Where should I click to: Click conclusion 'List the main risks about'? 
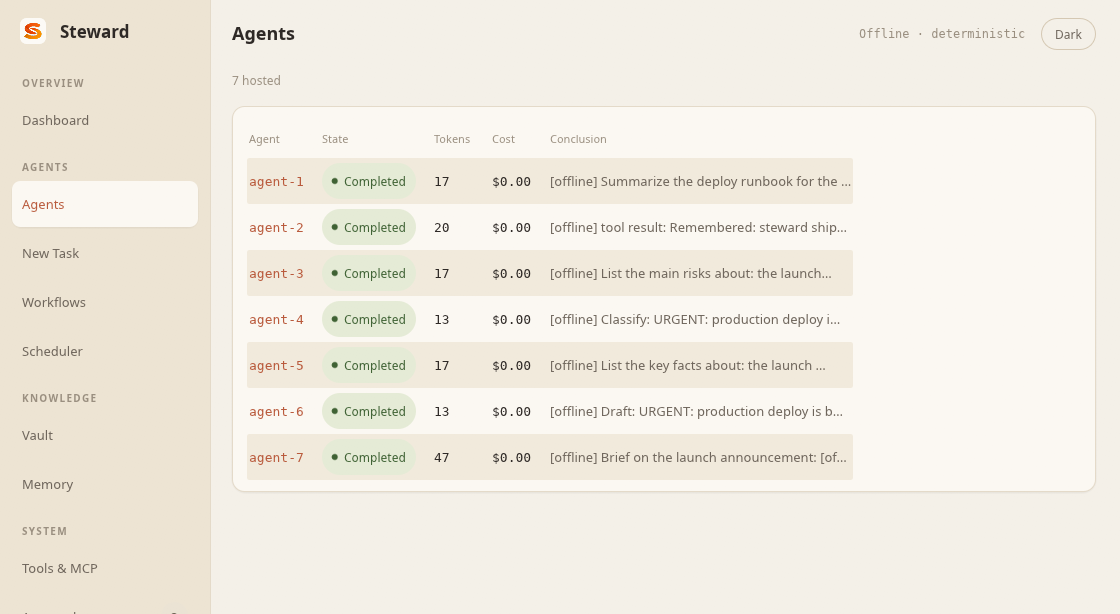pyautogui.click(x=690, y=273)
